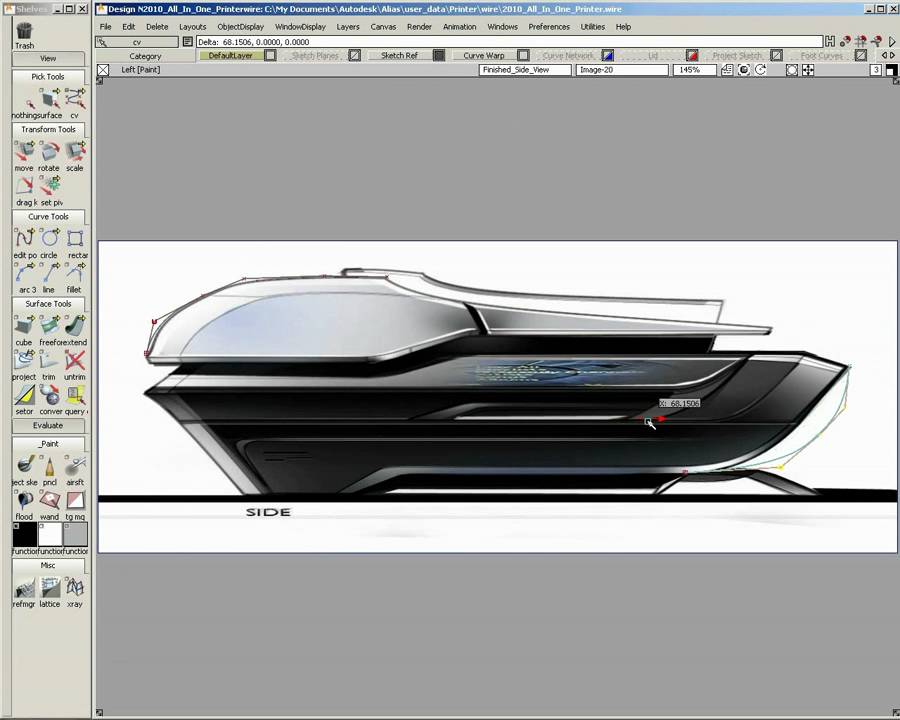Select the project surface tool

(x=24, y=360)
